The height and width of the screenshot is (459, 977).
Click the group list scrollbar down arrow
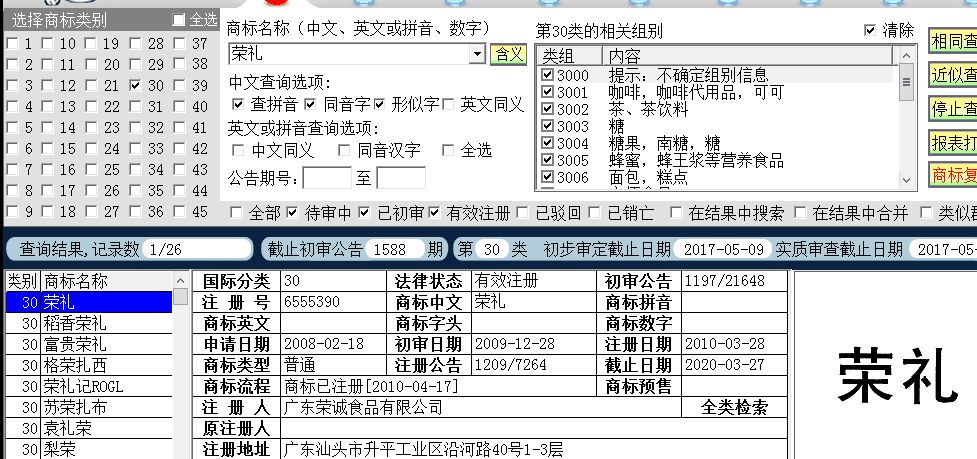point(907,181)
